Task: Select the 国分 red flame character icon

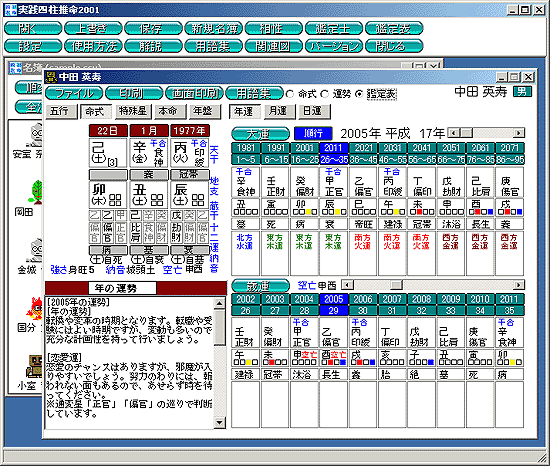Action: click(x=35, y=309)
